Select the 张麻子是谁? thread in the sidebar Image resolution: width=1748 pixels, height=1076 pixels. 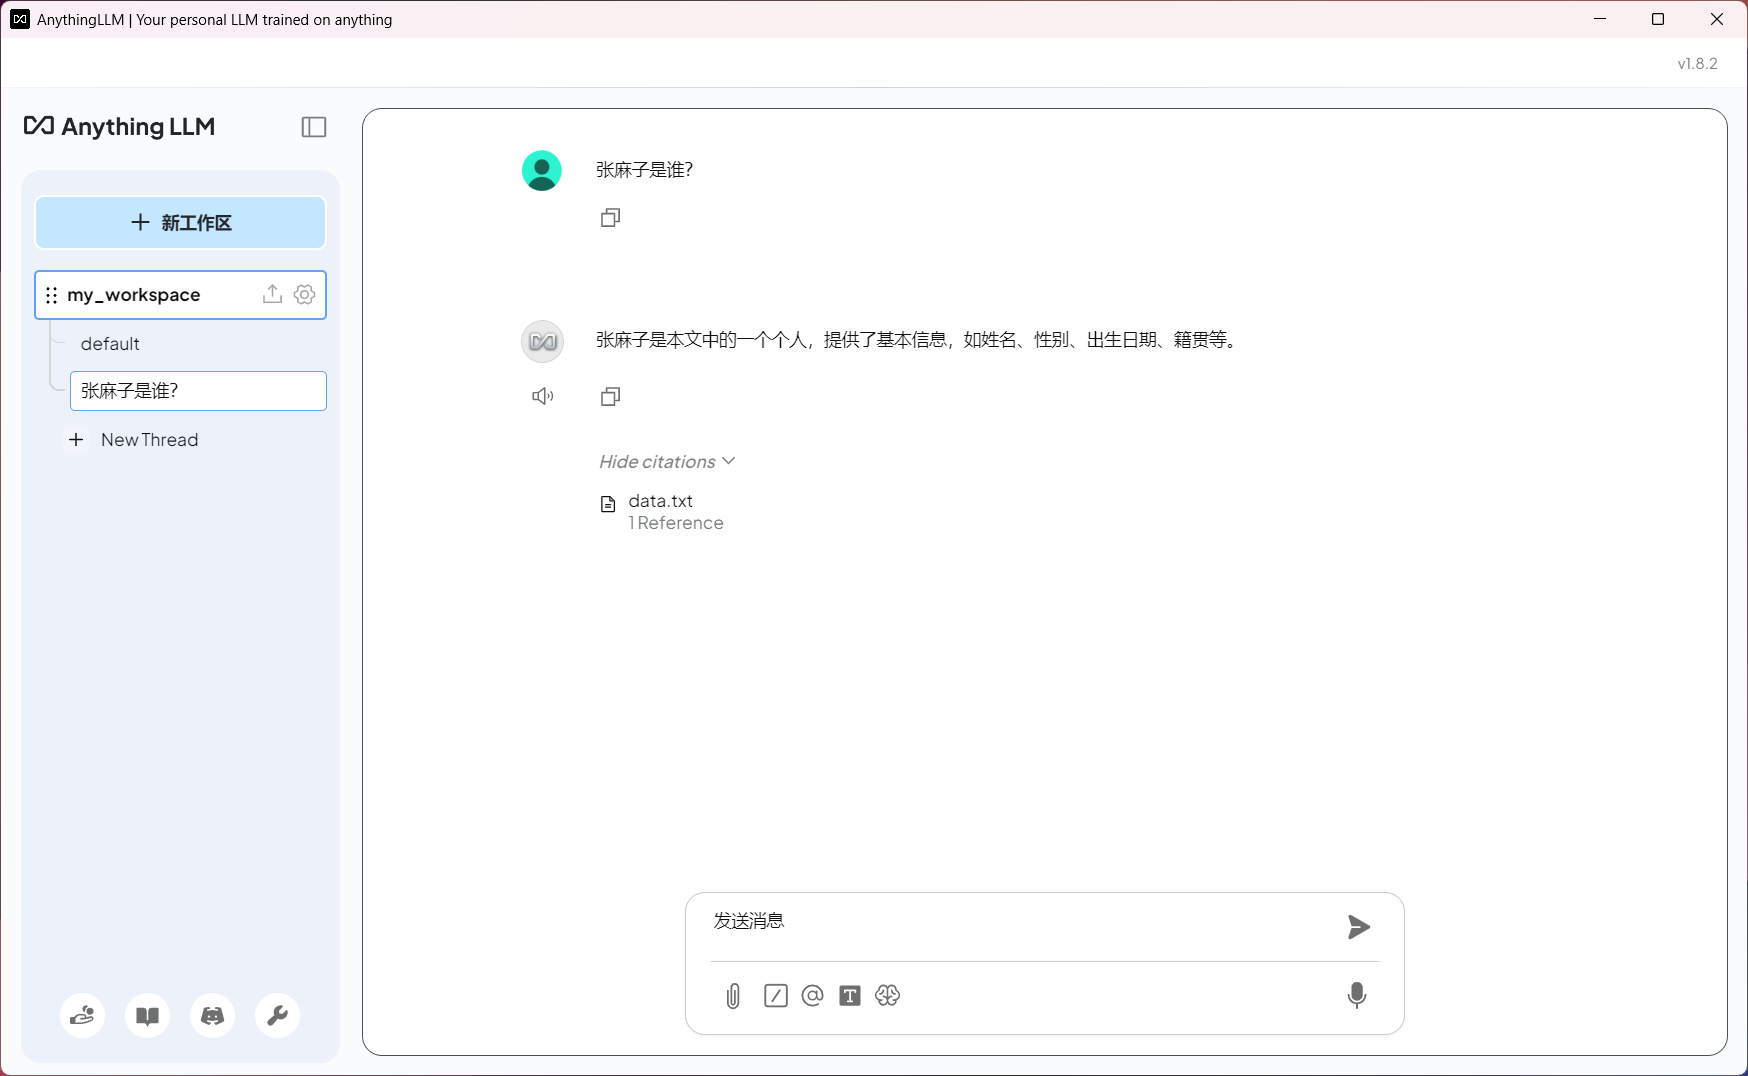pos(198,391)
